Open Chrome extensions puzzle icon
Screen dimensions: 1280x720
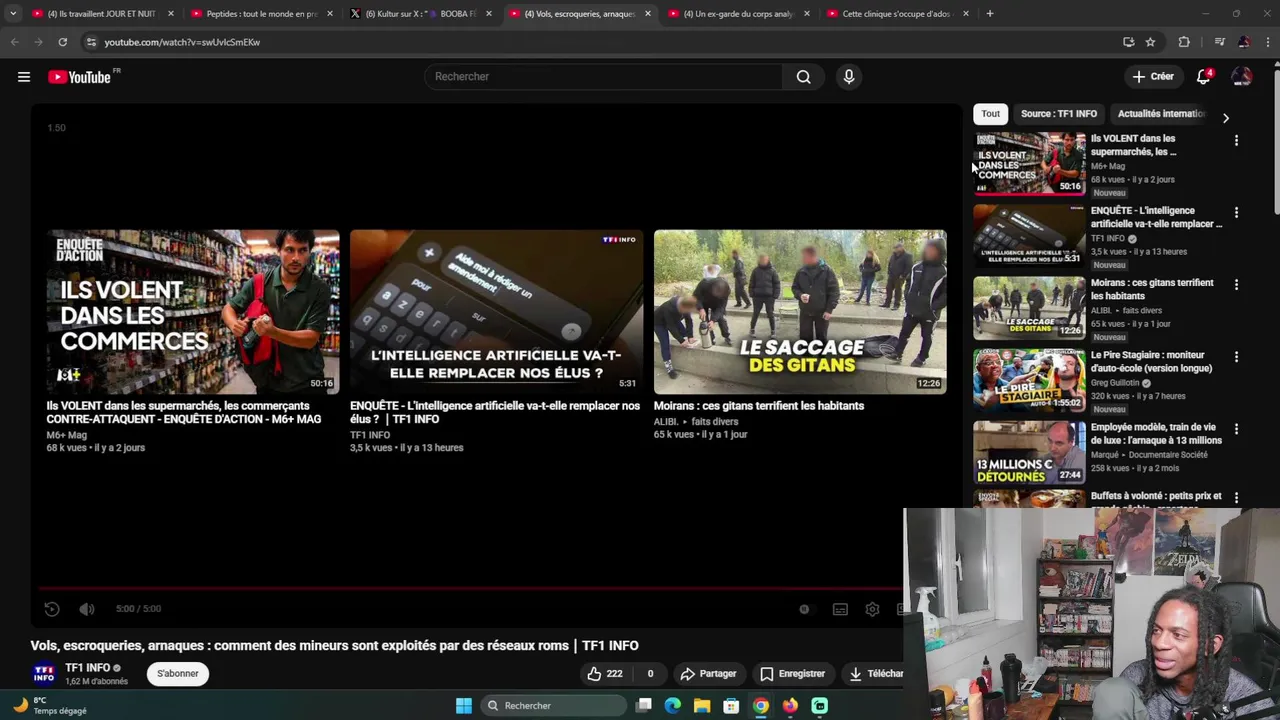click(1184, 42)
